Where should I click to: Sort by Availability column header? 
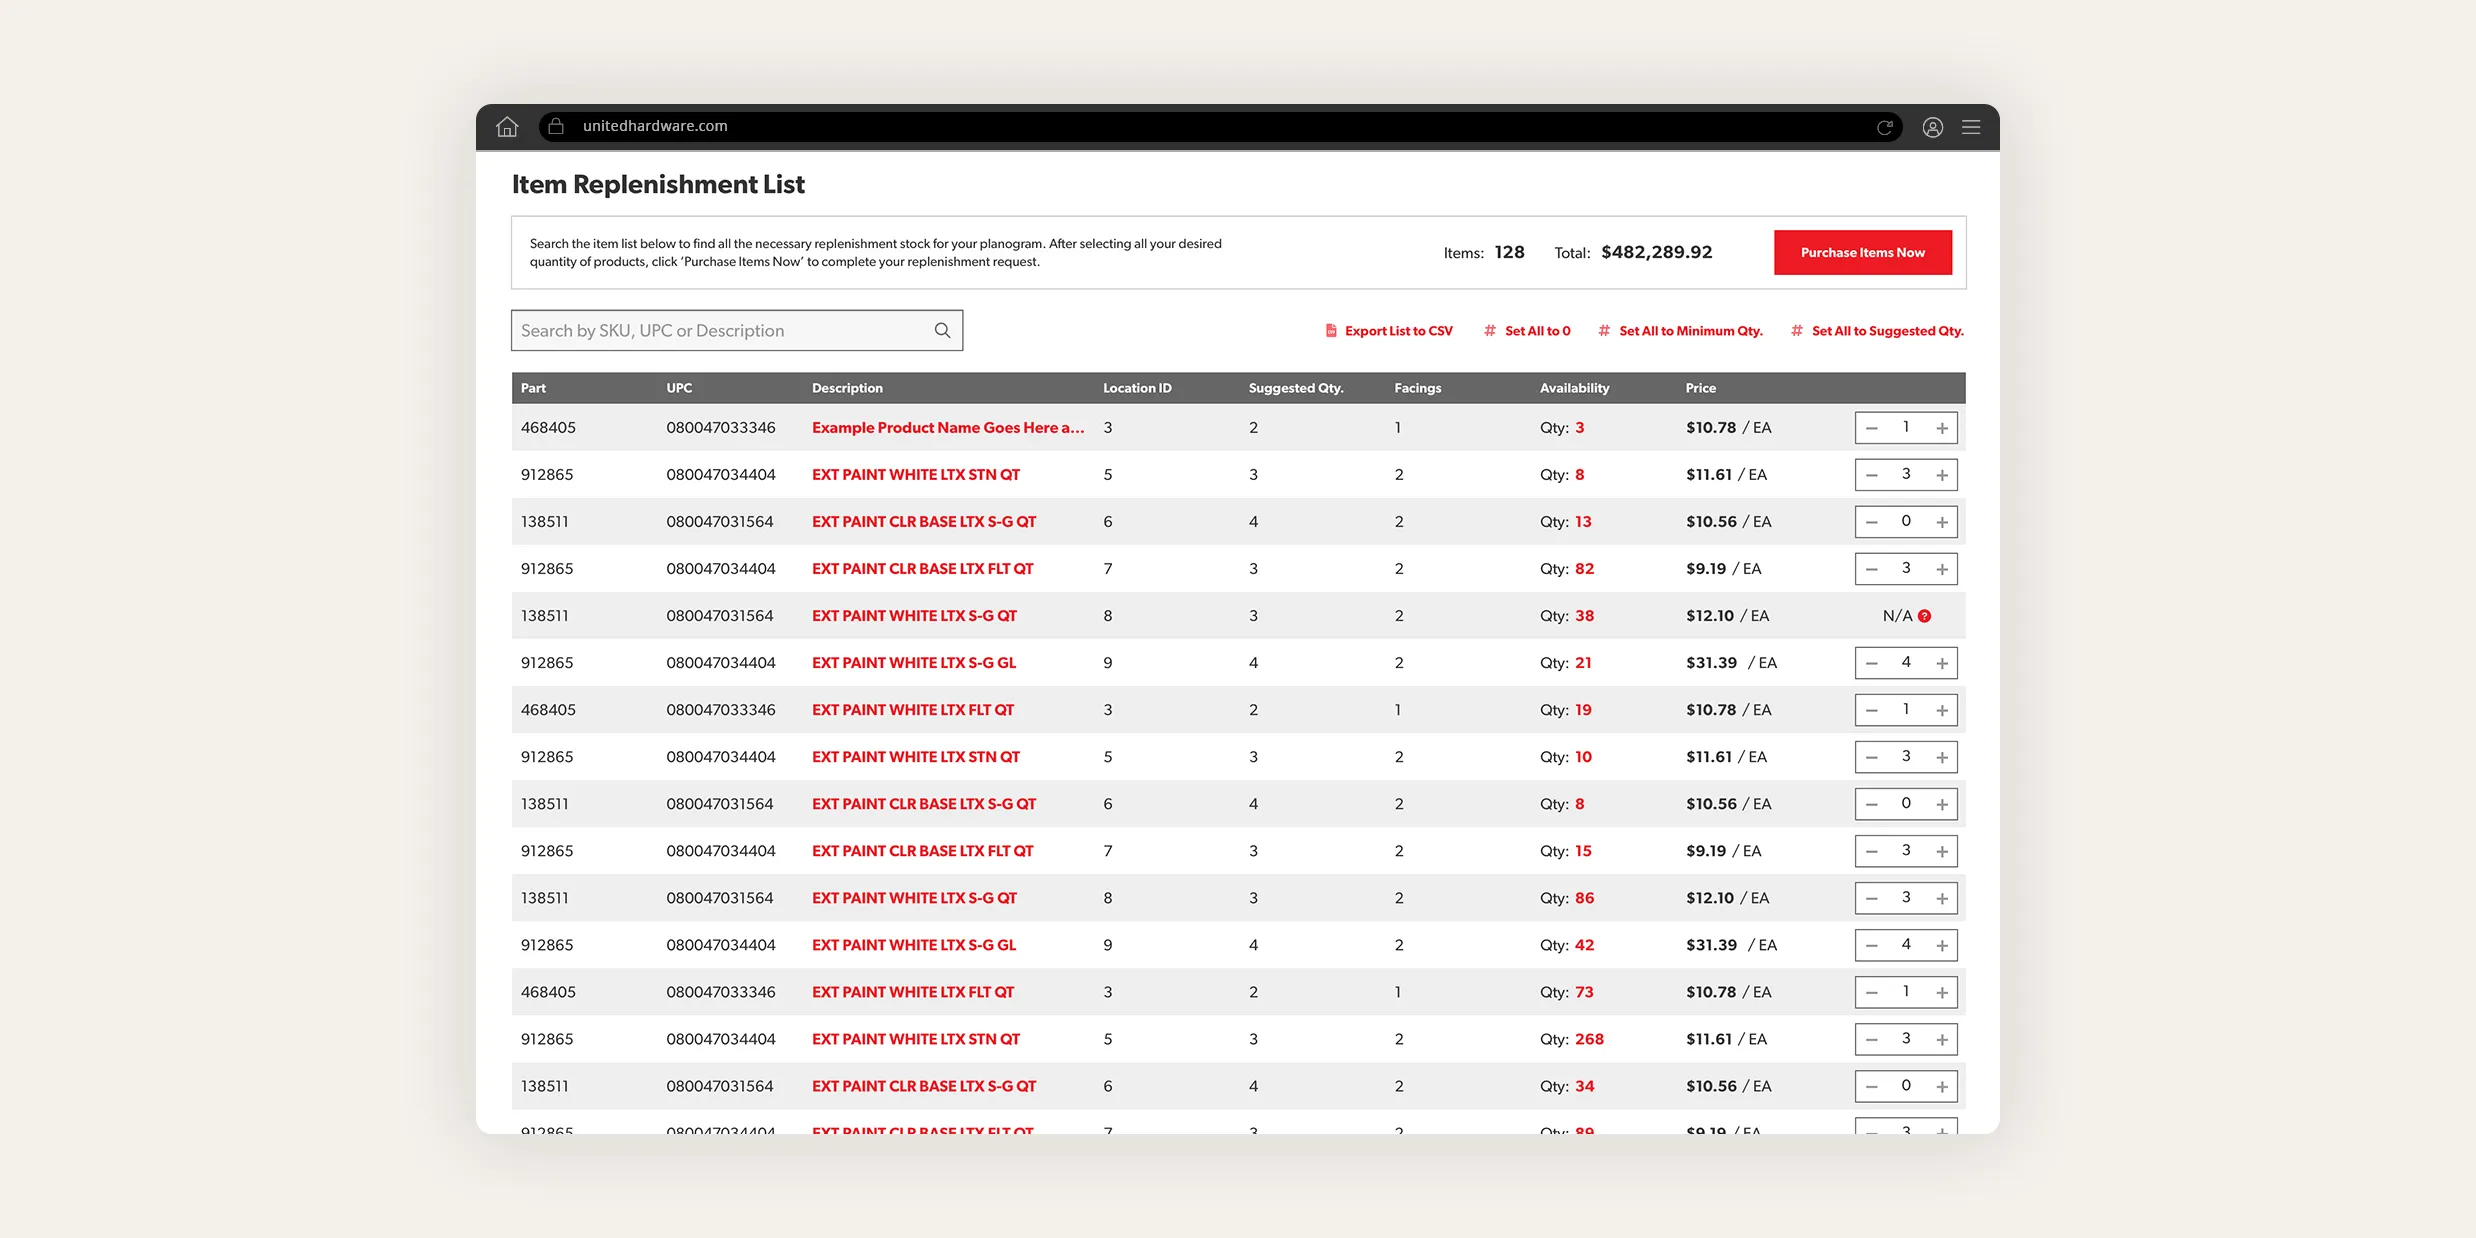point(1574,388)
